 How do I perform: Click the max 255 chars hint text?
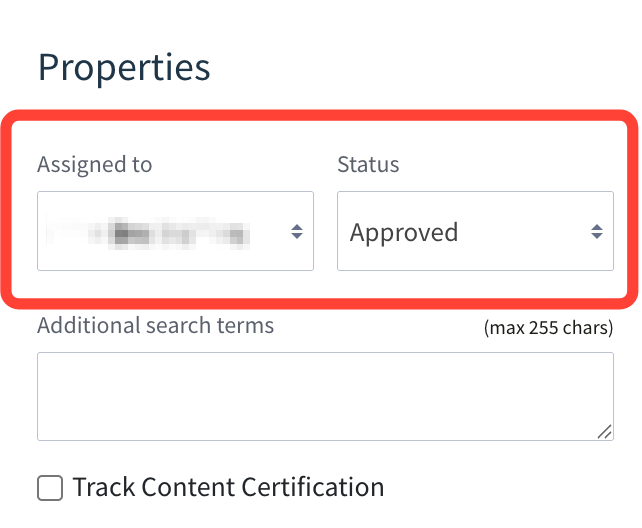click(x=548, y=328)
